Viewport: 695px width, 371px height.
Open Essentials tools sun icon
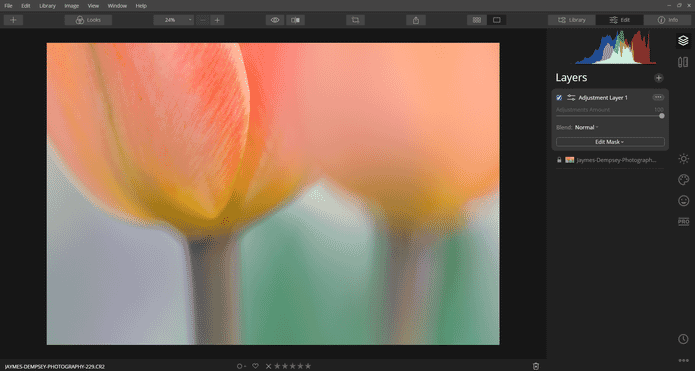coord(683,159)
